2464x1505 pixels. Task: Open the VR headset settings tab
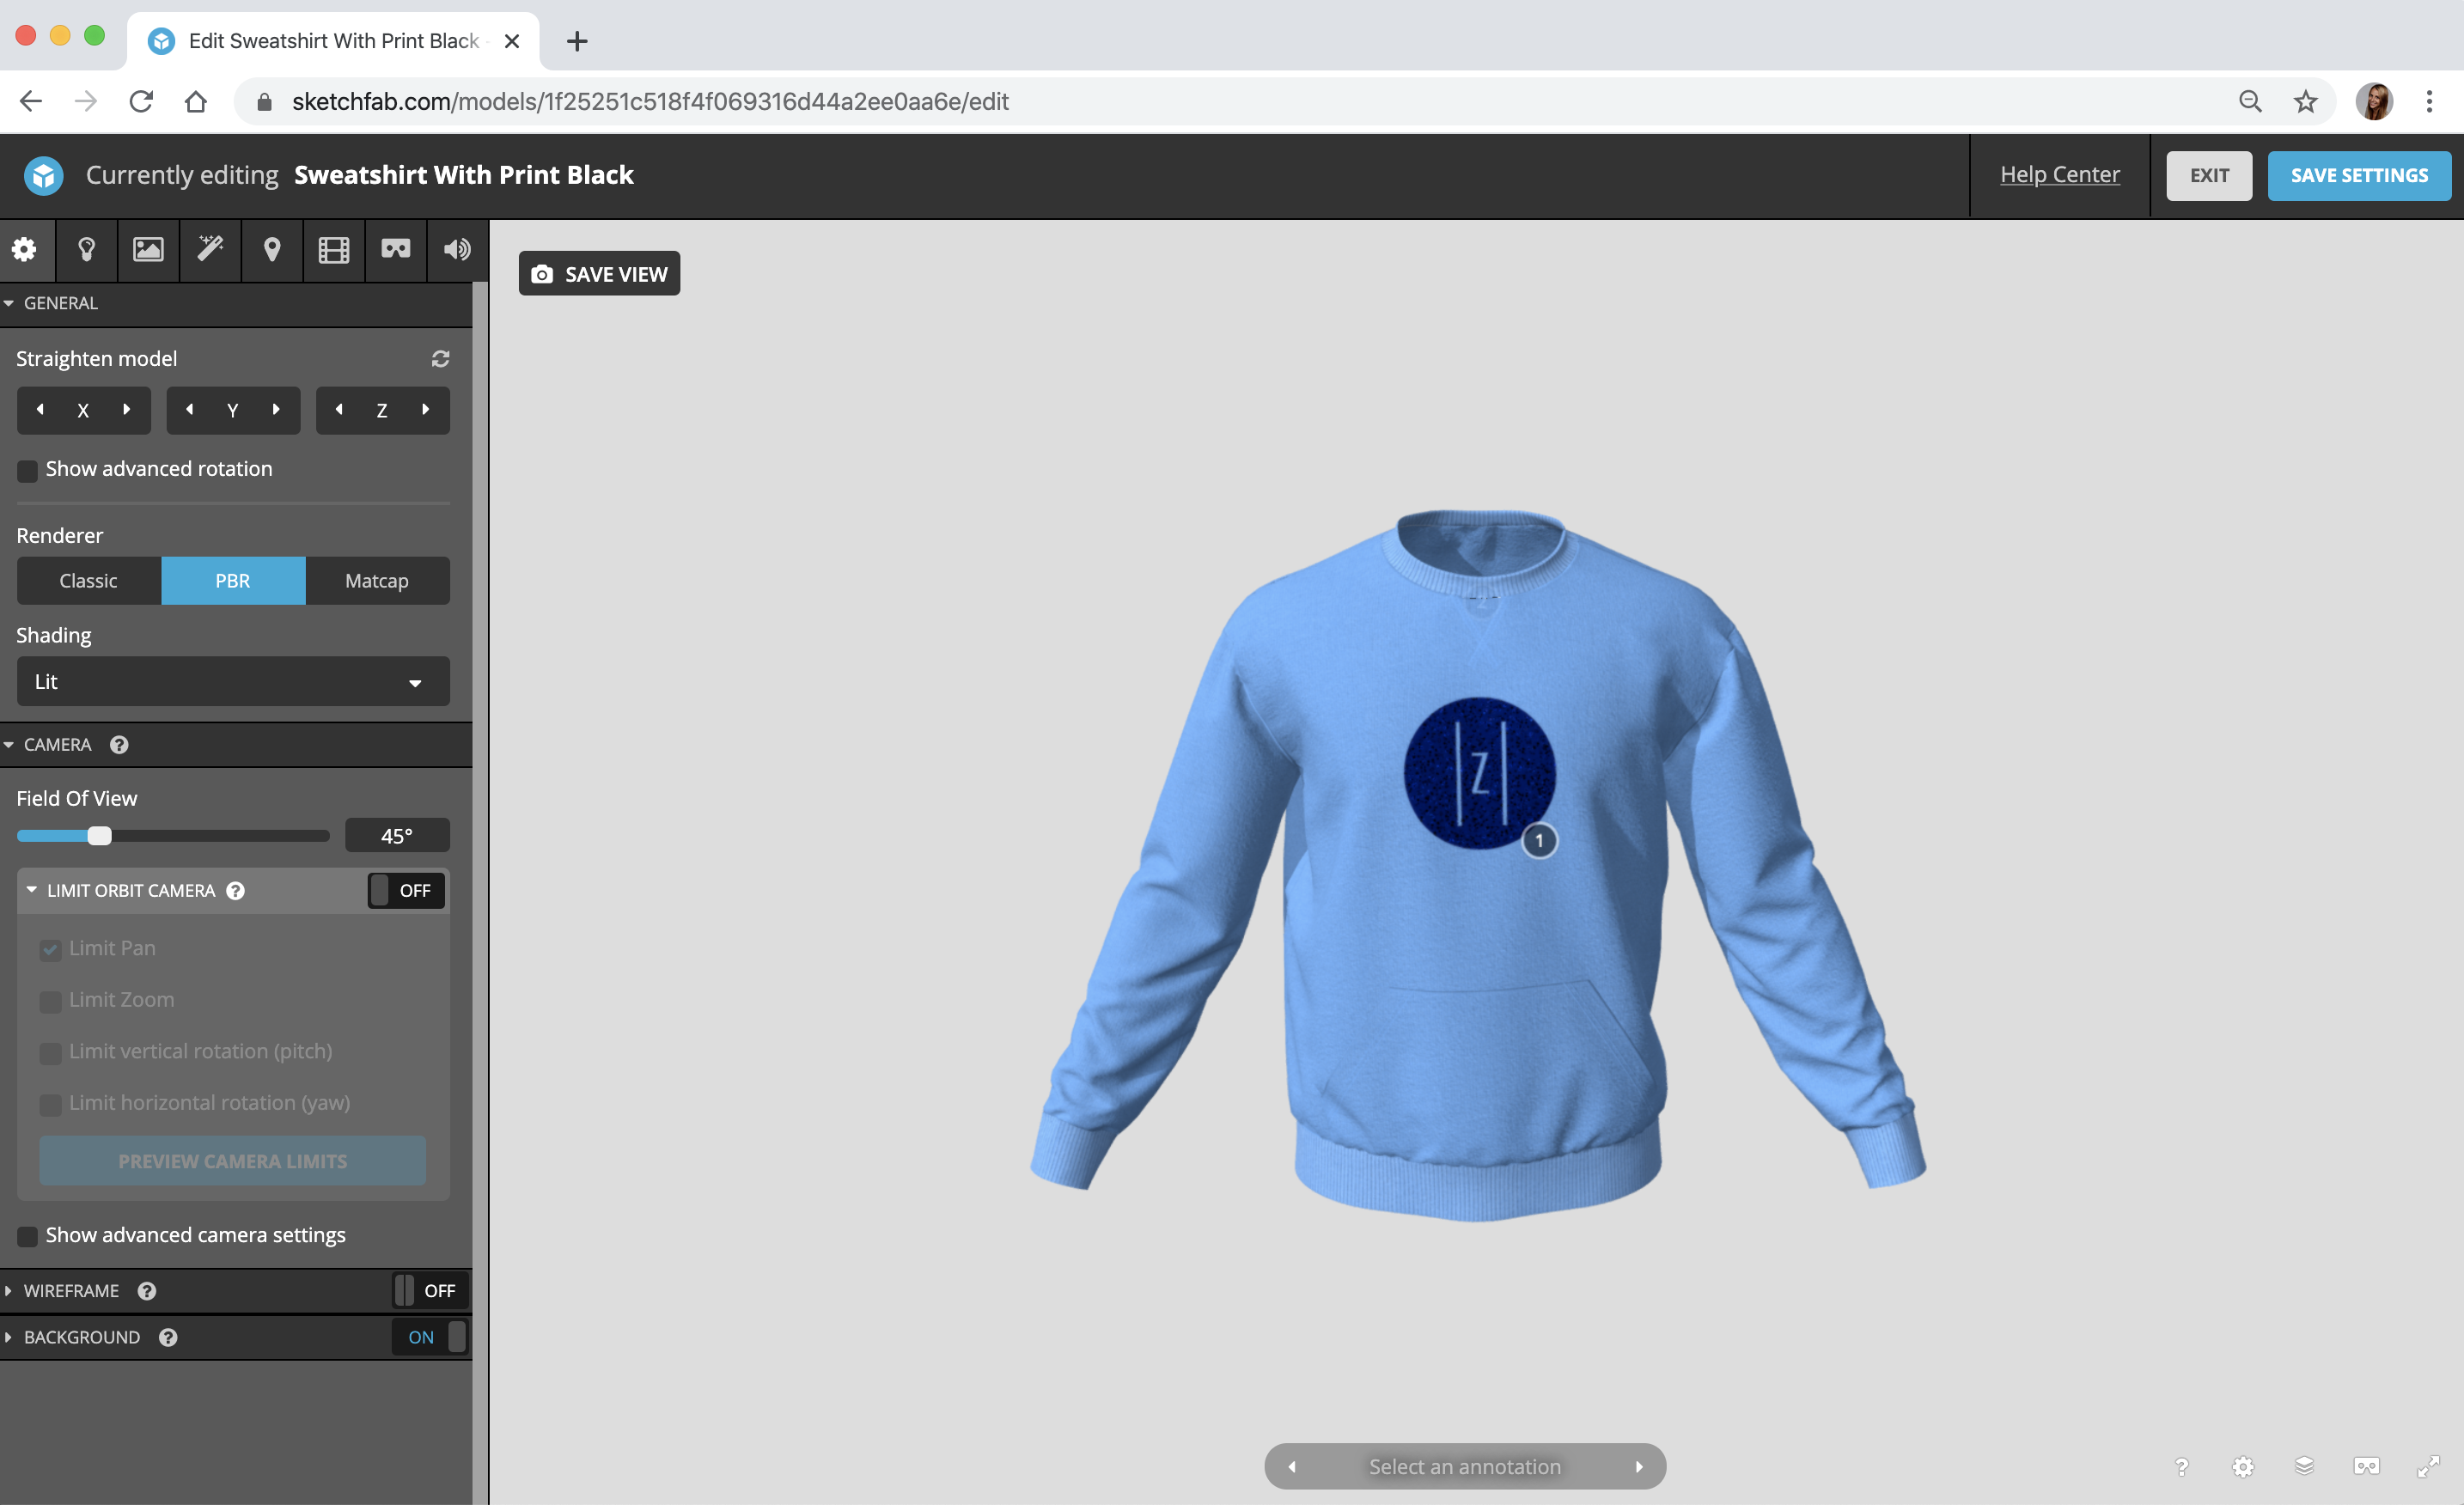click(x=395, y=249)
